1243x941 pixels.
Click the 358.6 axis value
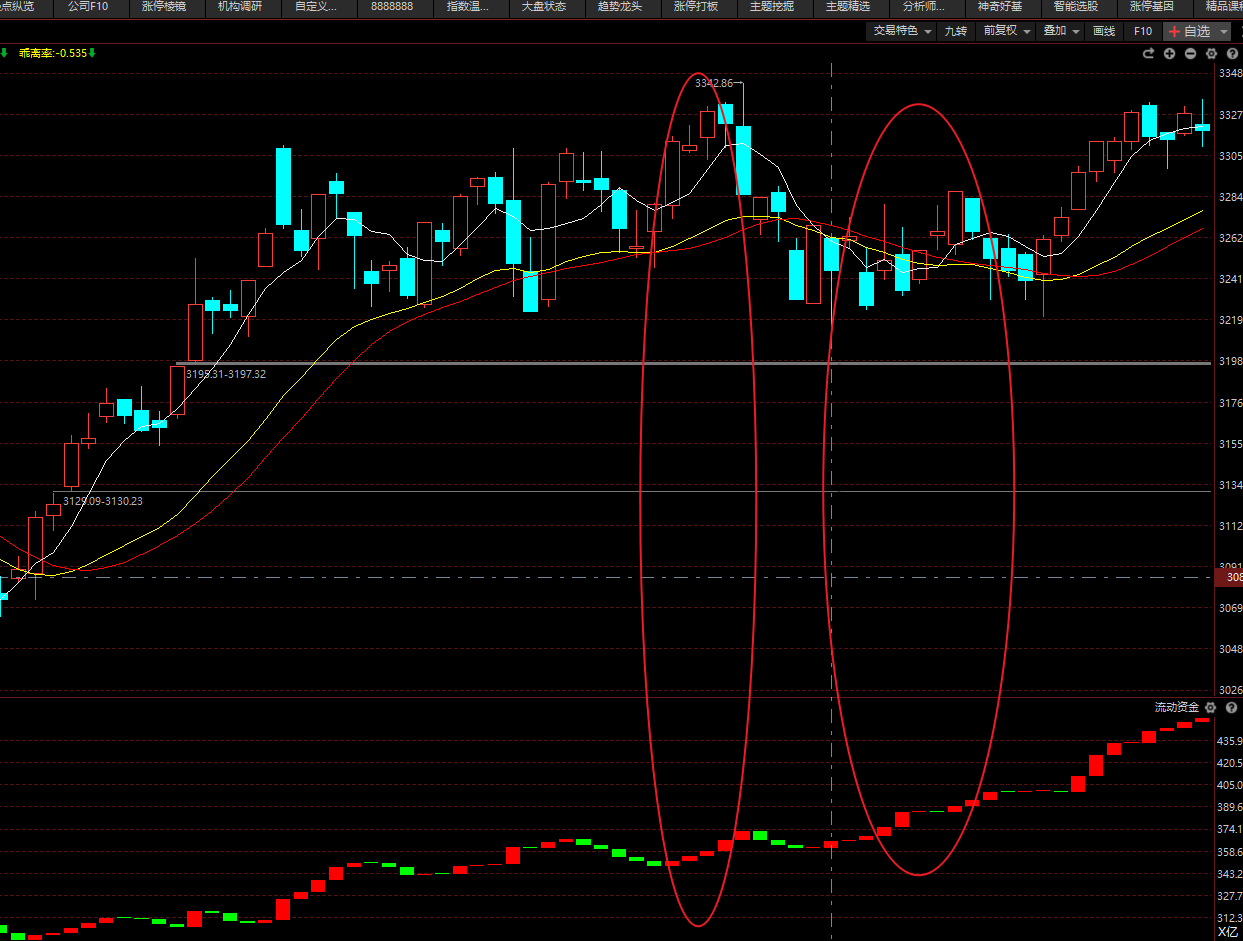1229,852
